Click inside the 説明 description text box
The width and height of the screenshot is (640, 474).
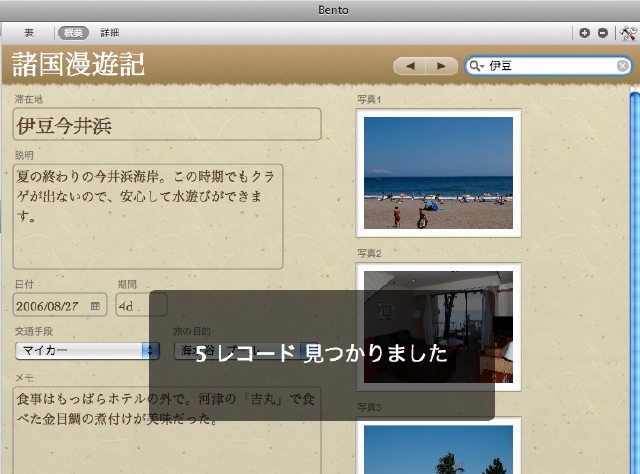coord(148,216)
